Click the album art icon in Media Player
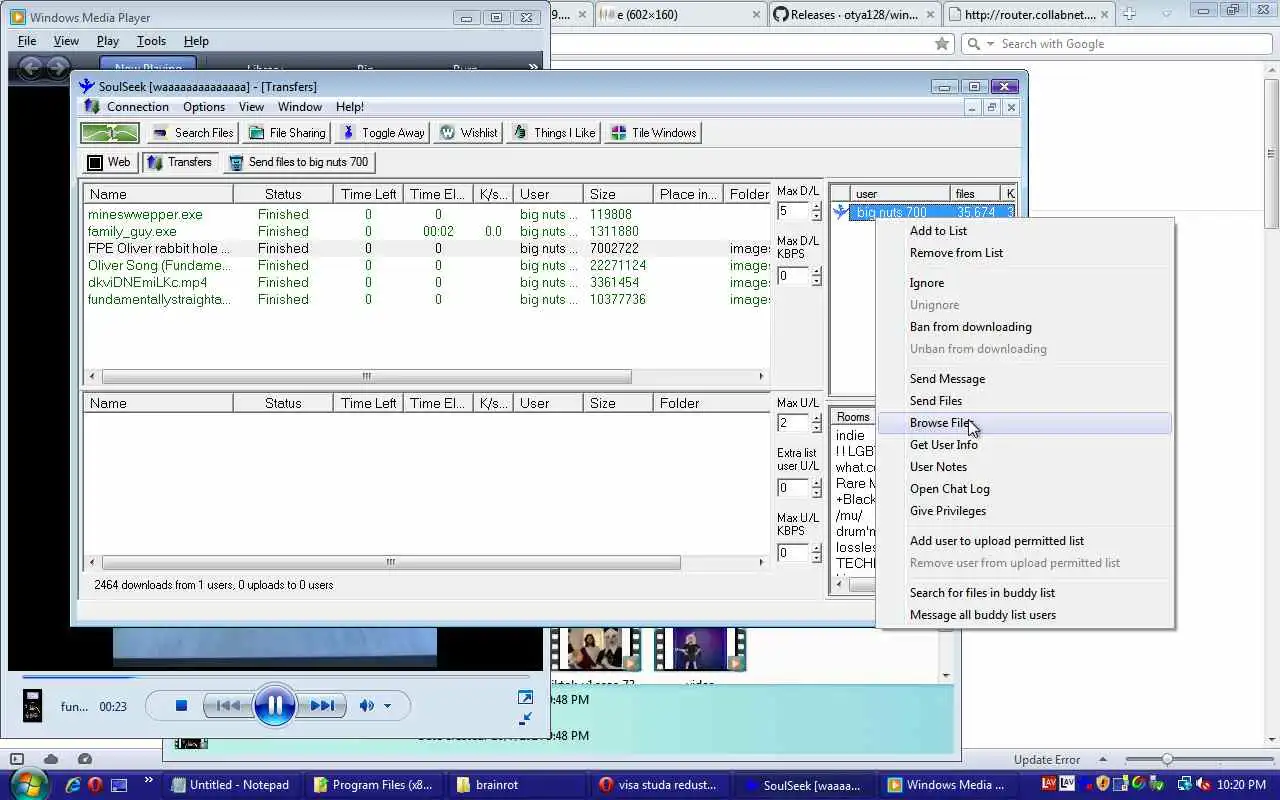The height and width of the screenshot is (800, 1280). coord(33,706)
